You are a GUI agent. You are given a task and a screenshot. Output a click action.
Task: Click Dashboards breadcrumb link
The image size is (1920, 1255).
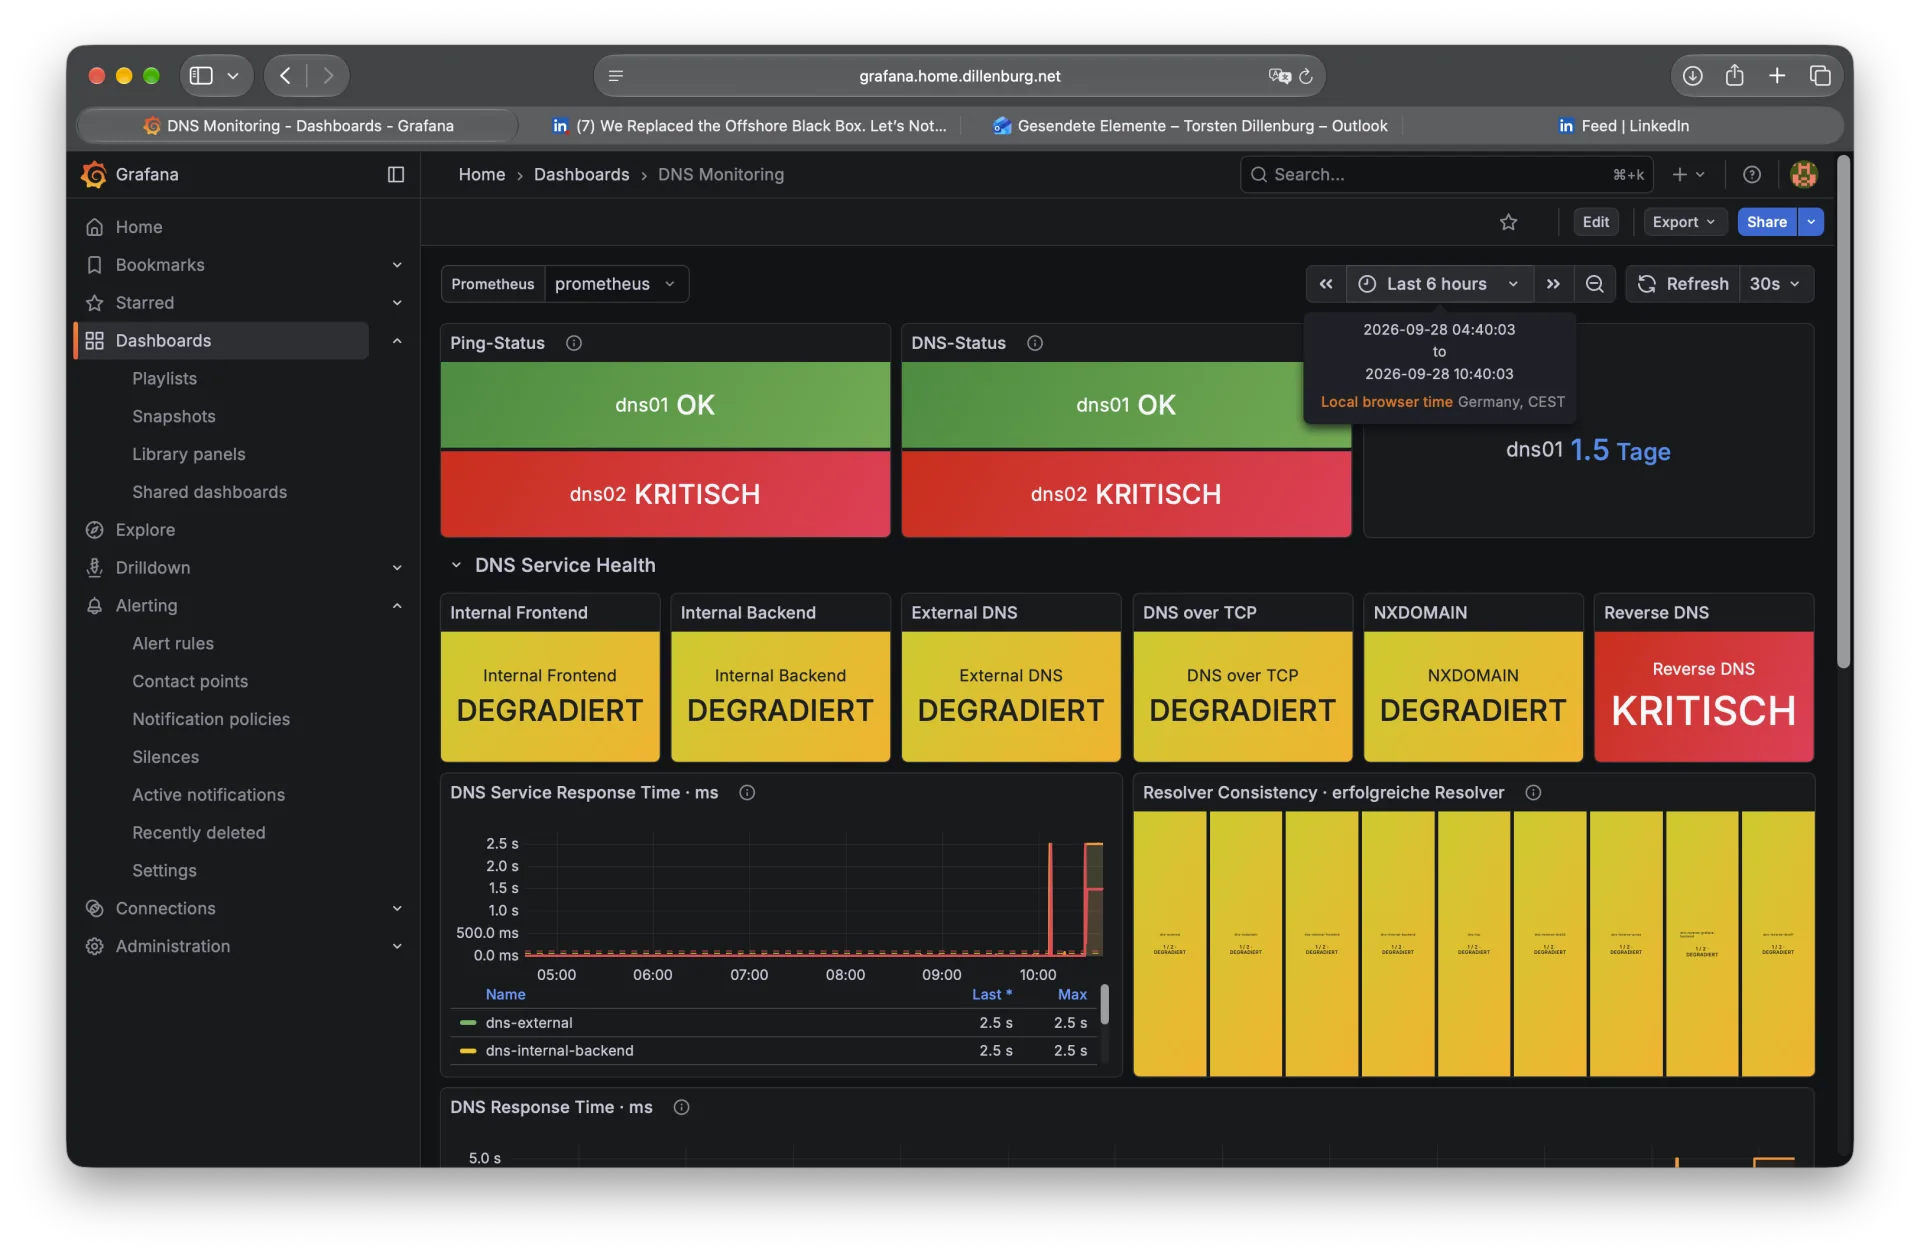pos(582,174)
